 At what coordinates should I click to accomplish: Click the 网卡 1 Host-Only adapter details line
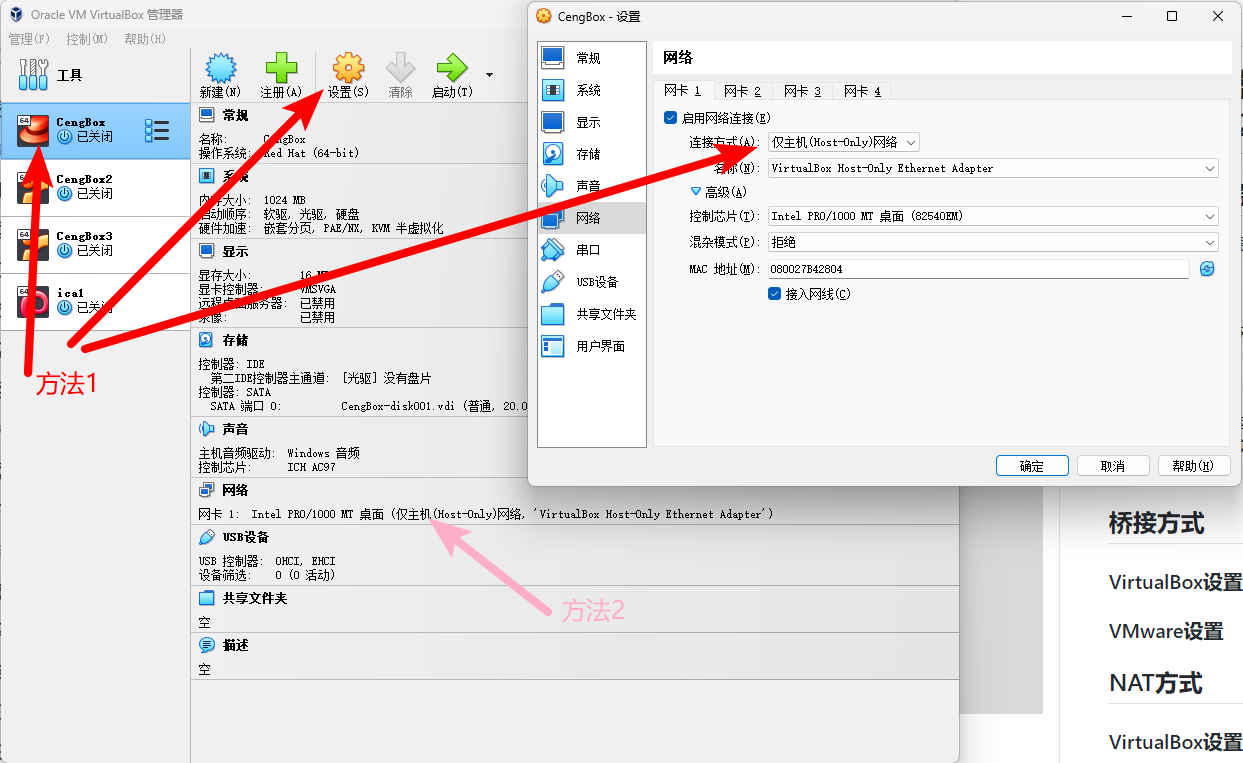click(486, 514)
